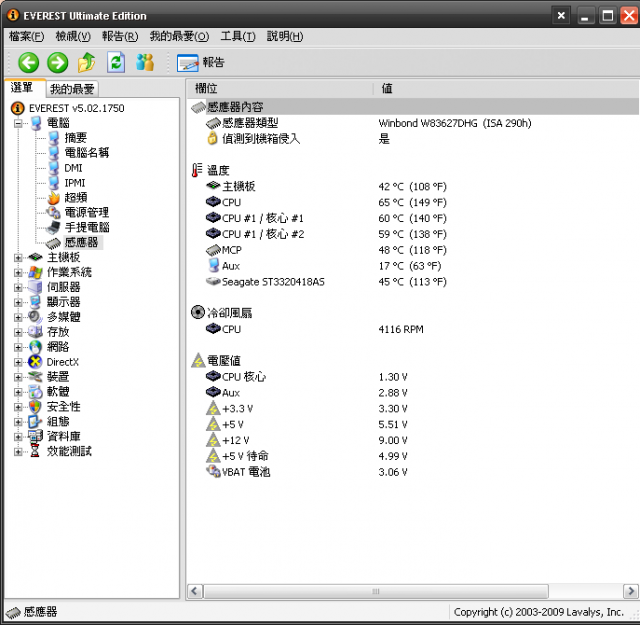This screenshot has width=640, height=625.
Task: Click the flame icon for 超頻
Action: click(x=54, y=198)
